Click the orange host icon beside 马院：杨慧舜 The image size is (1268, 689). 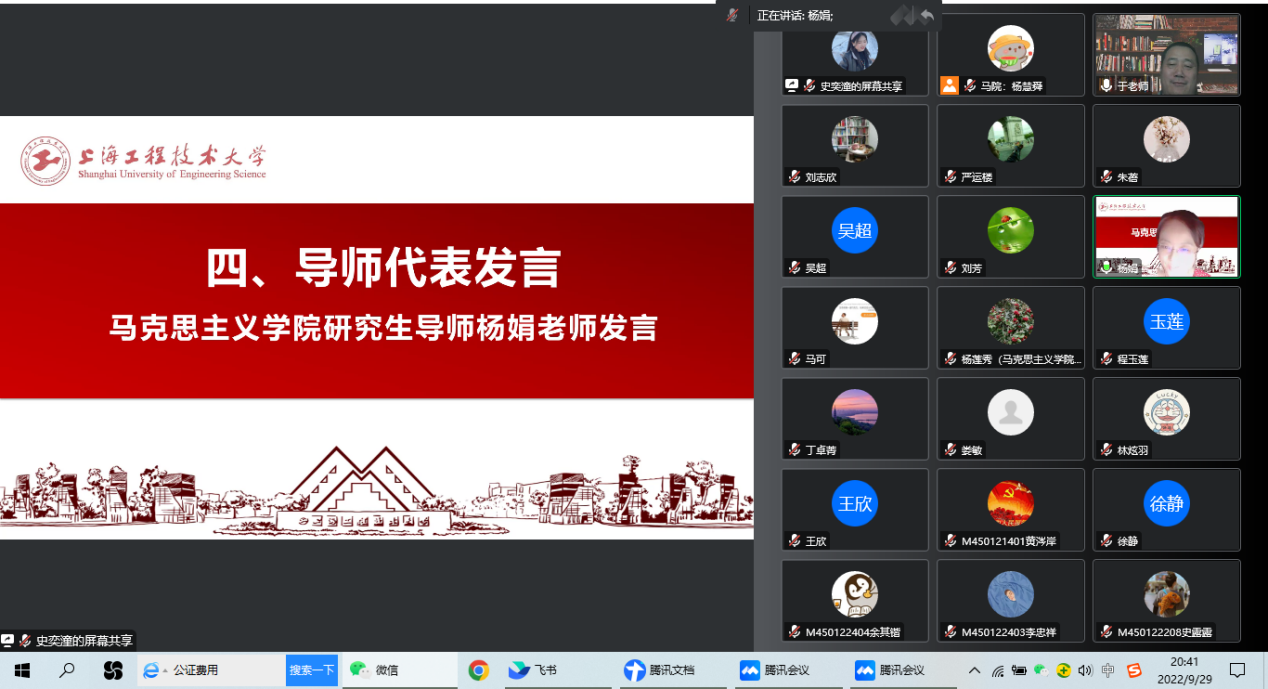tap(949, 86)
